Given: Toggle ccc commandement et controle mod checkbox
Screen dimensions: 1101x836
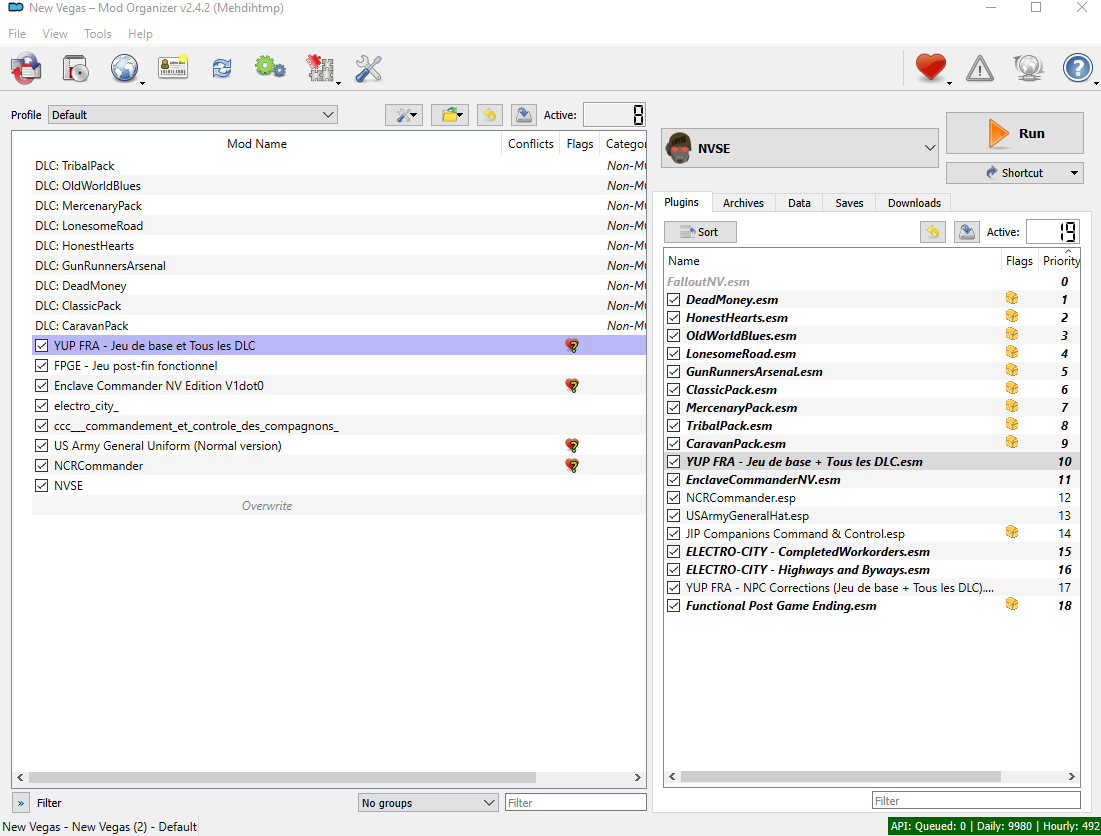Looking at the screenshot, I should coord(41,425).
